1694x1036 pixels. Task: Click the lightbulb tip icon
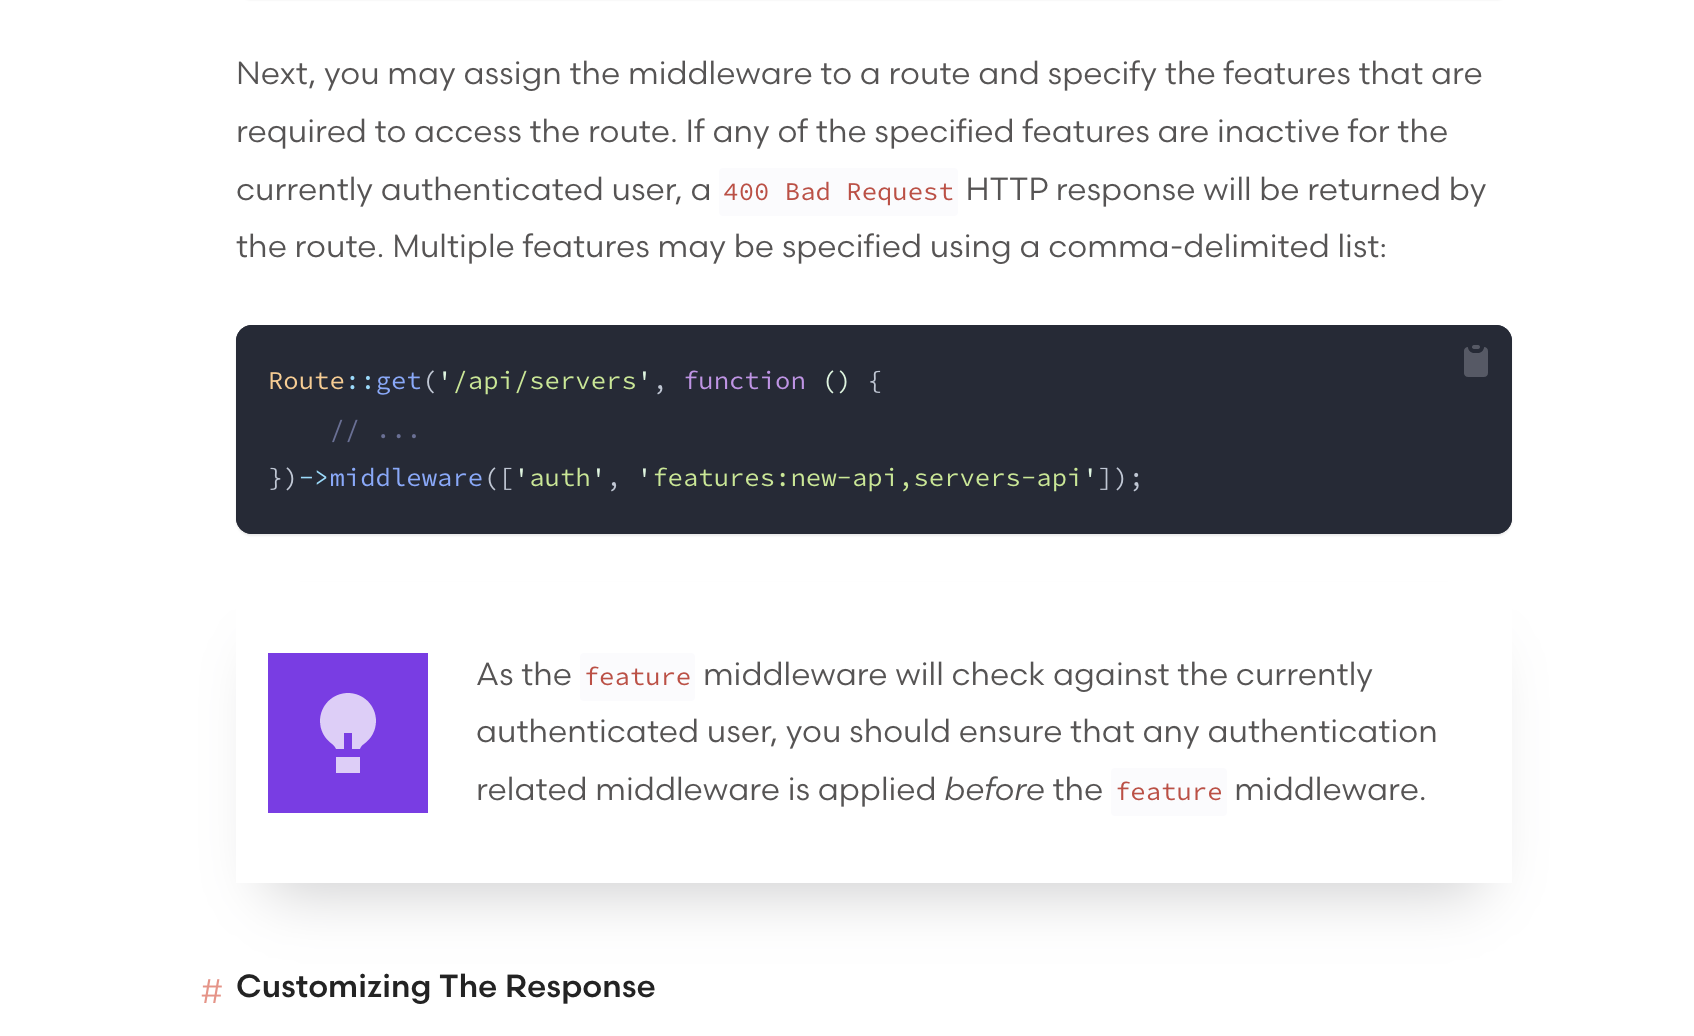(348, 733)
